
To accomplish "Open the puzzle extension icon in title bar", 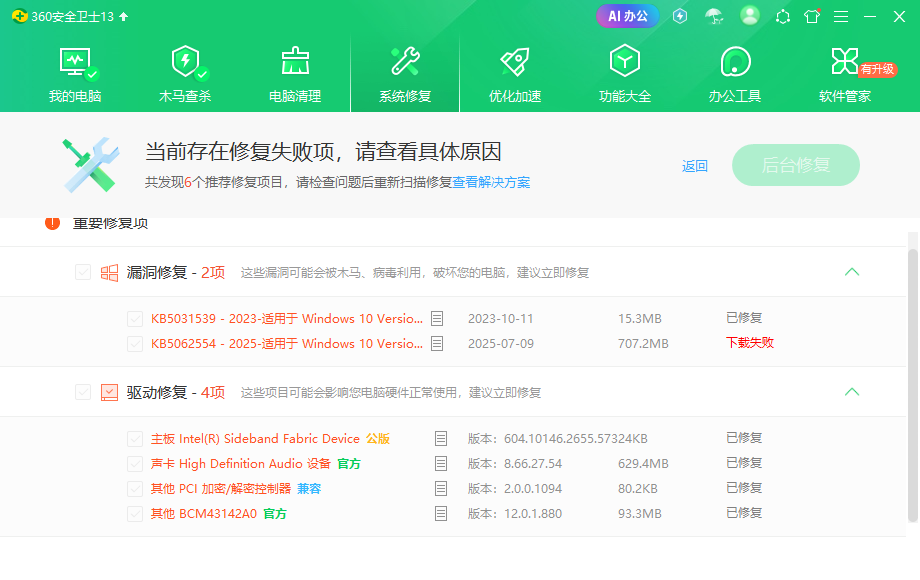I will [x=783, y=16].
